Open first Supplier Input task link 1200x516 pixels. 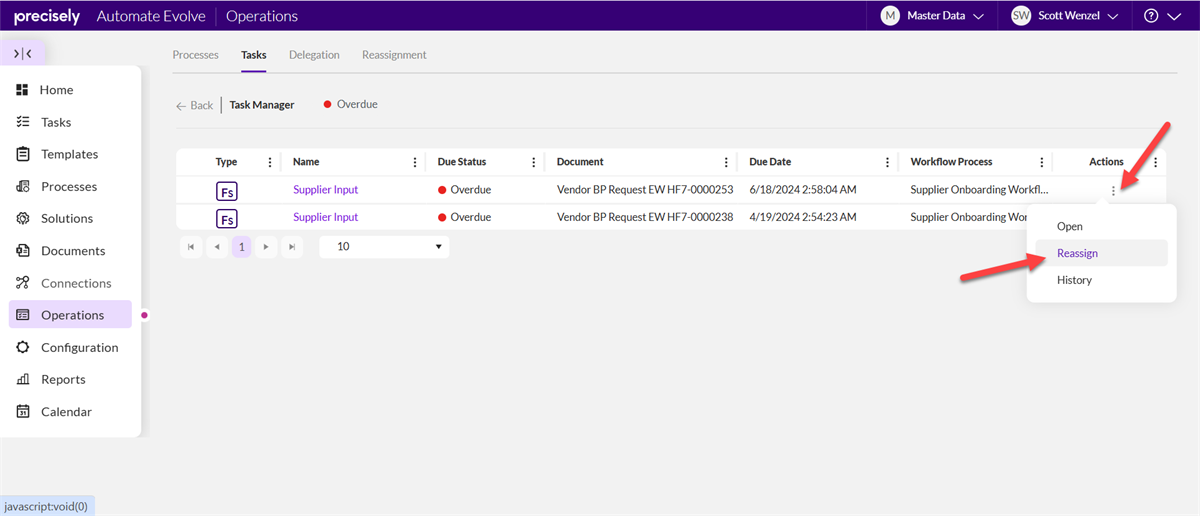(x=325, y=190)
